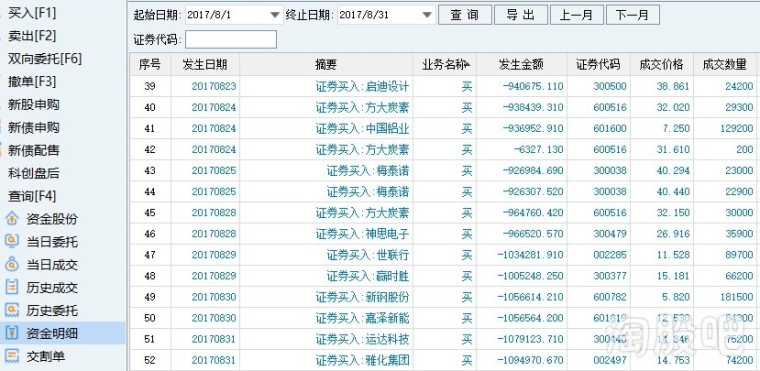The image size is (760, 371).
Task: Open the 买入[F1] menu item
Action: [x=32, y=13]
